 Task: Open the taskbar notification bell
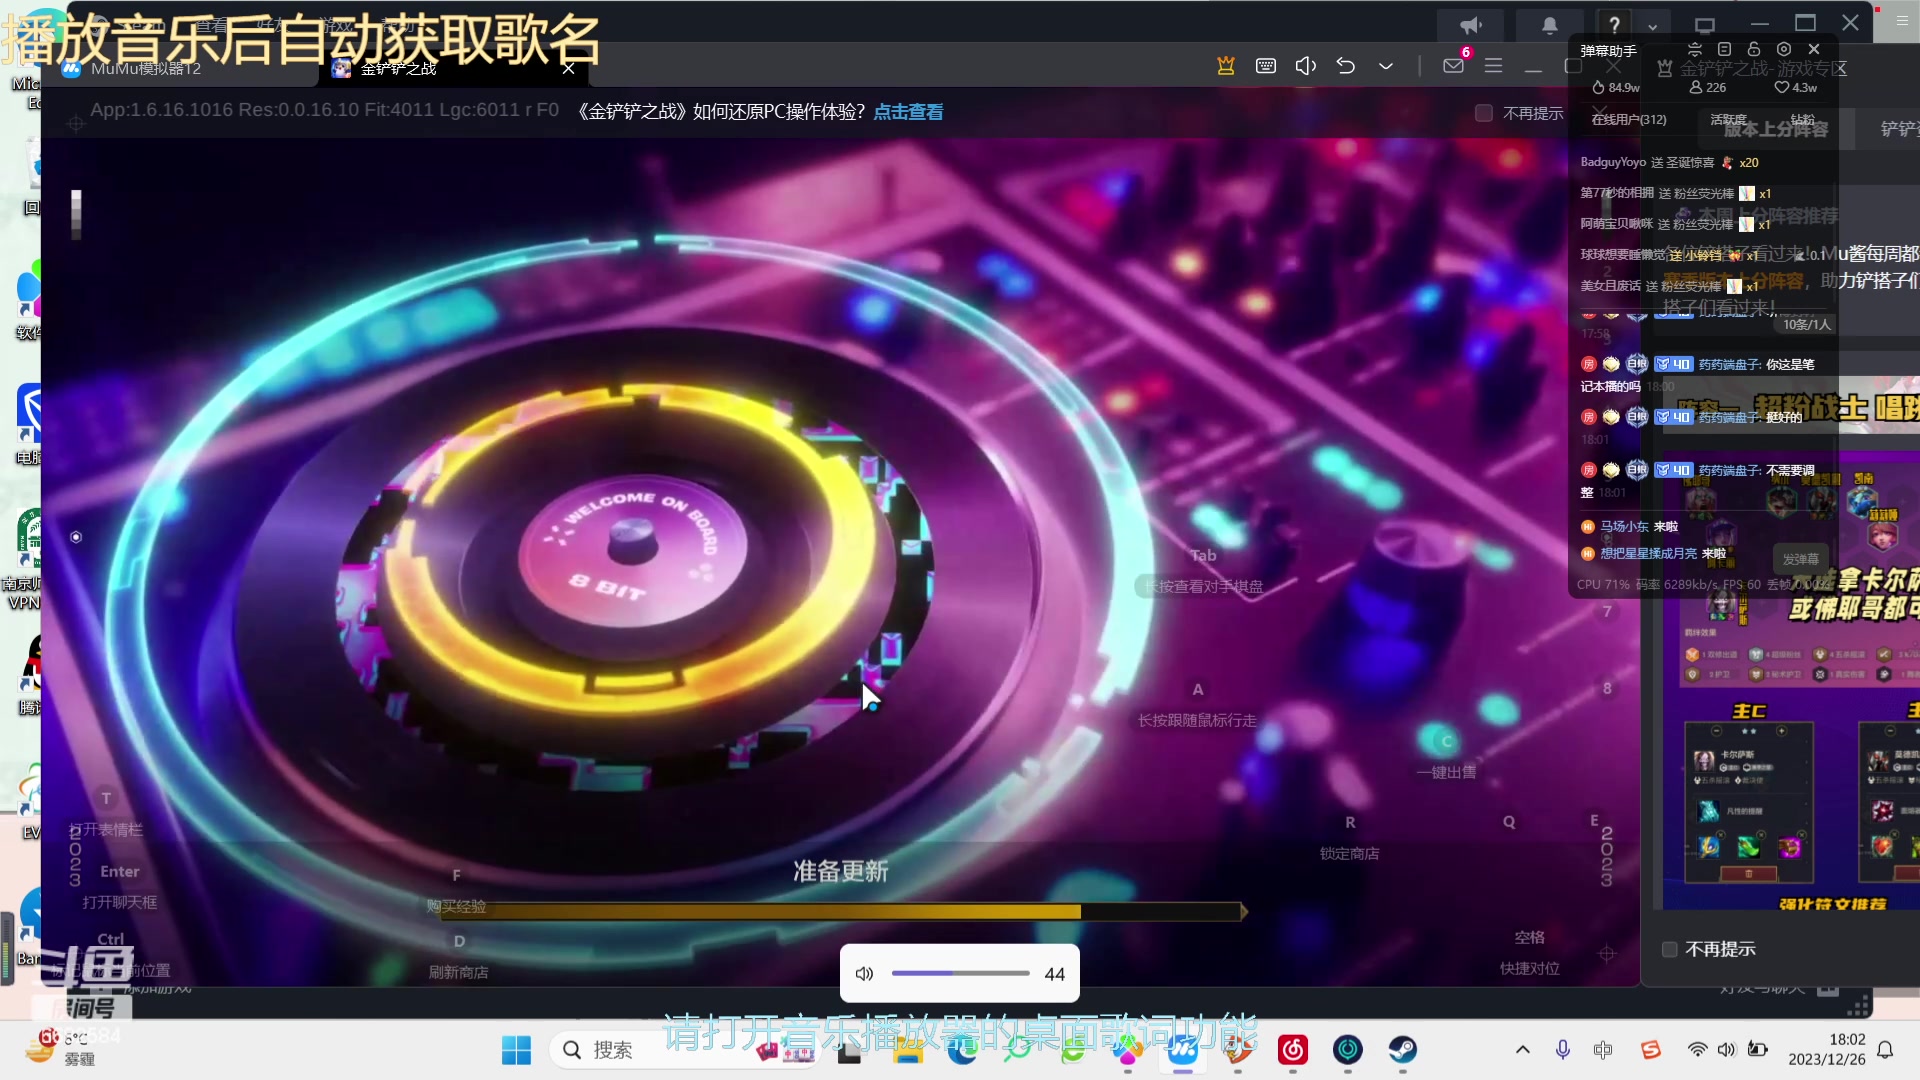1885,1050
